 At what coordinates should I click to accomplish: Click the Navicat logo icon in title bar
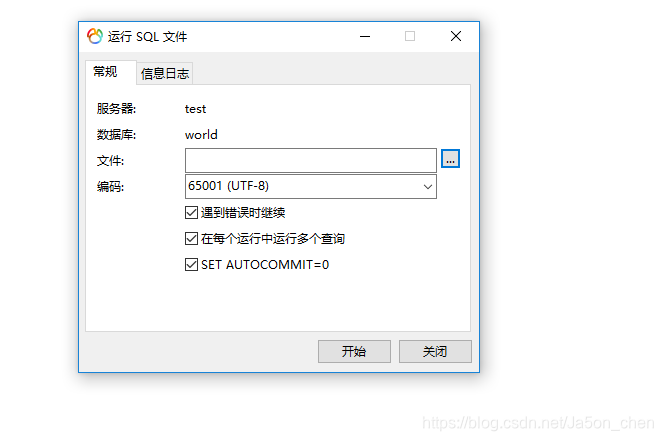click(95, 36)
